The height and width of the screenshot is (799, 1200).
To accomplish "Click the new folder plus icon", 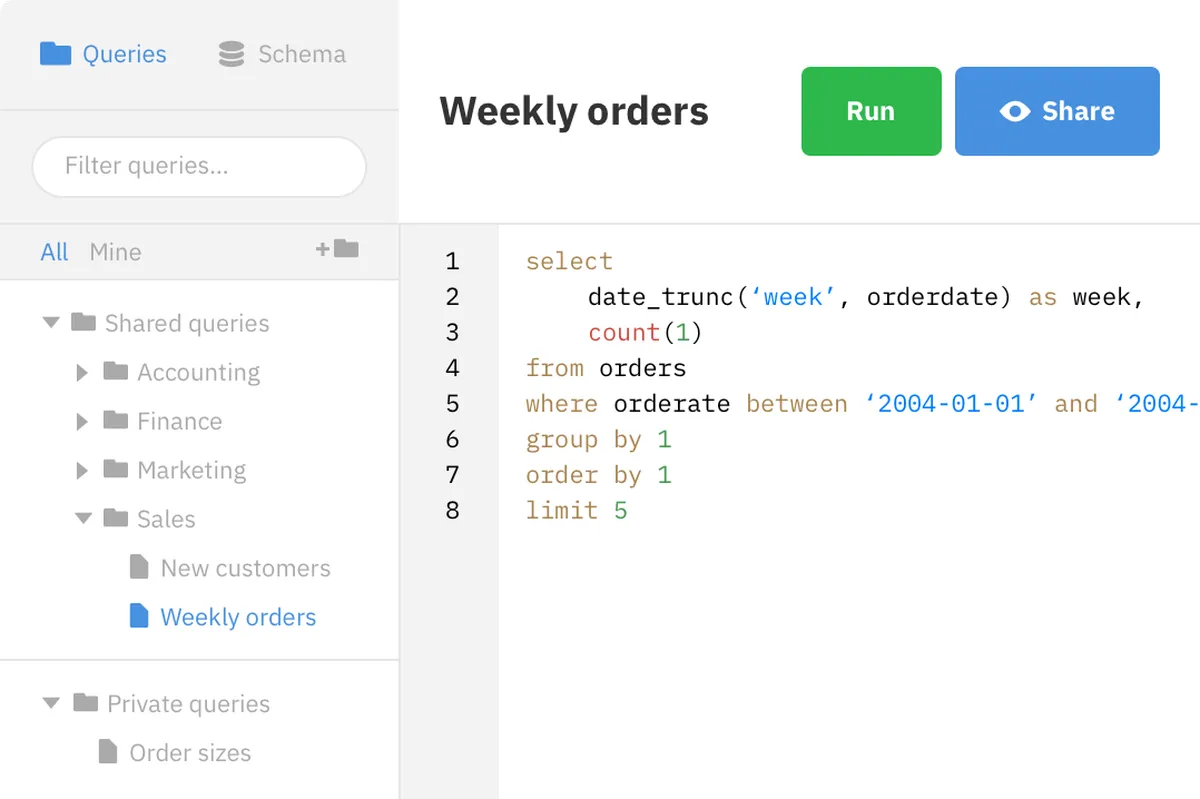I will coord(337,249).
